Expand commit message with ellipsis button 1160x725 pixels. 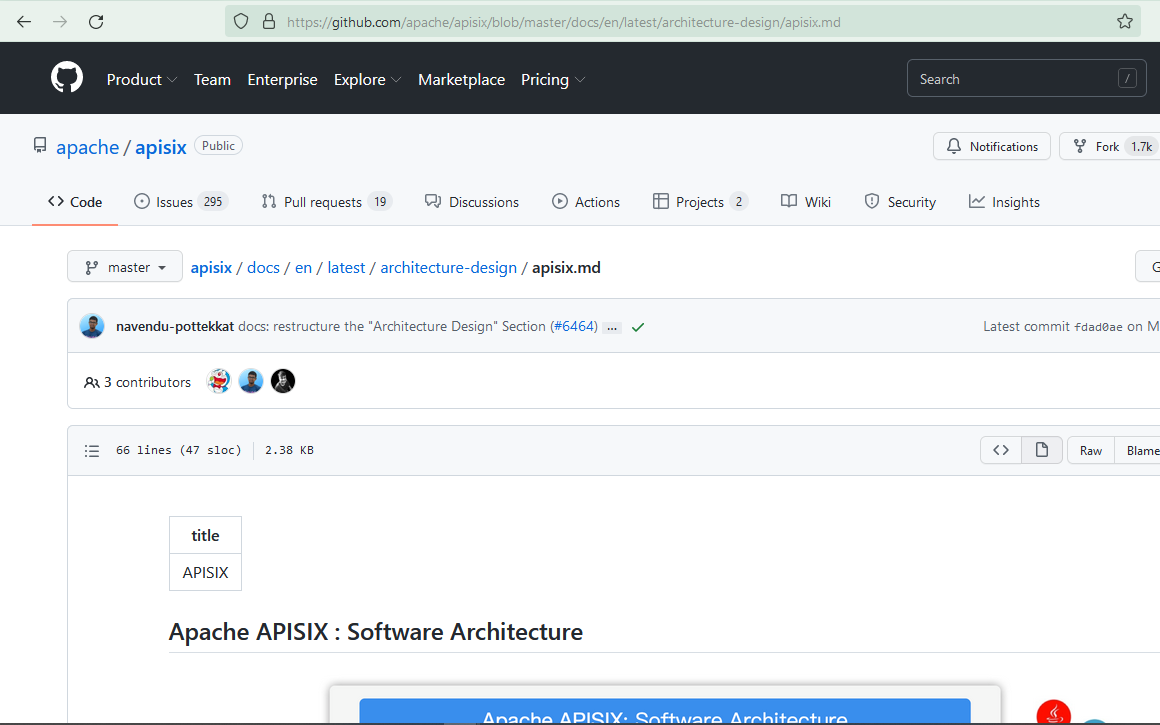click(x=612, y=328)
